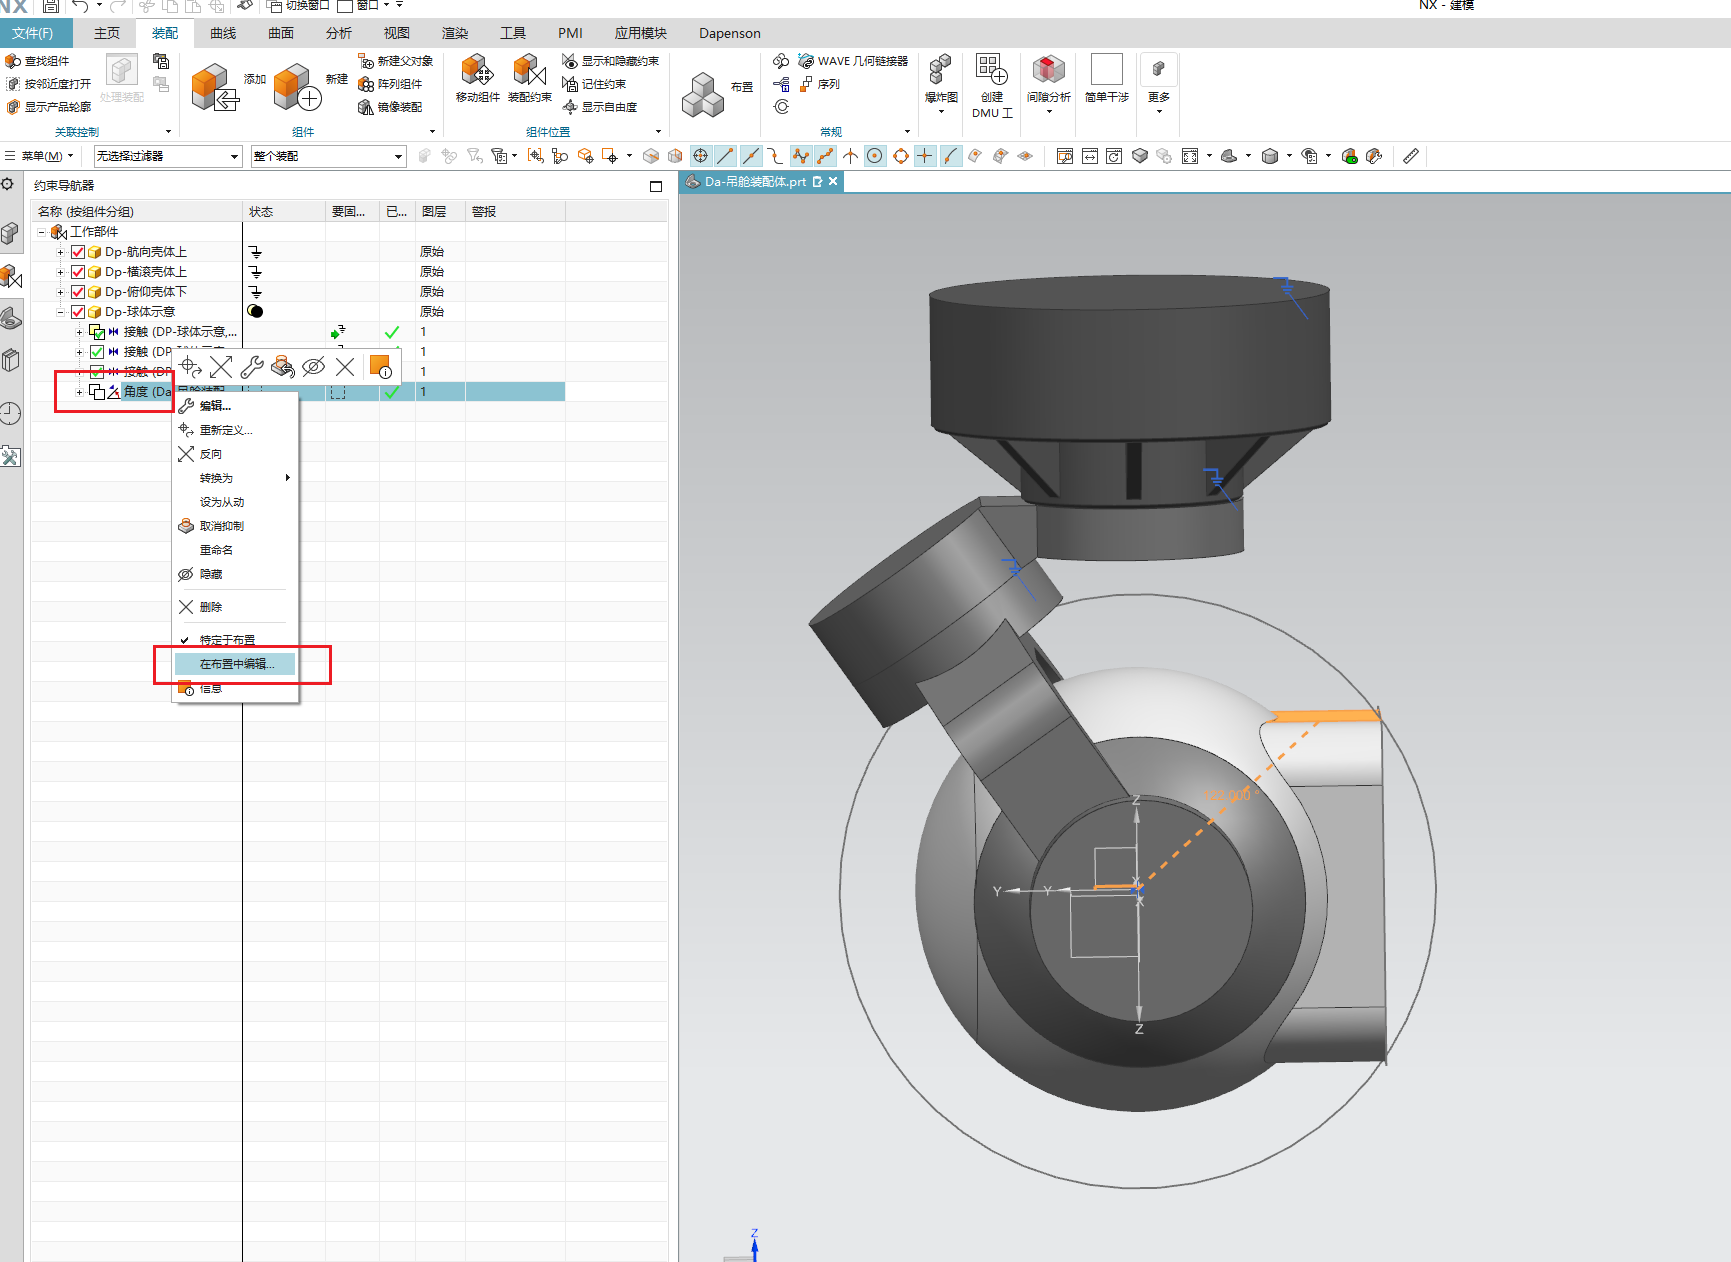This screenshot has width=1731, height=1262.
Task: Open the 整个装配 scope dropdown
Action: pyautogui.click(x=398, y=156)
